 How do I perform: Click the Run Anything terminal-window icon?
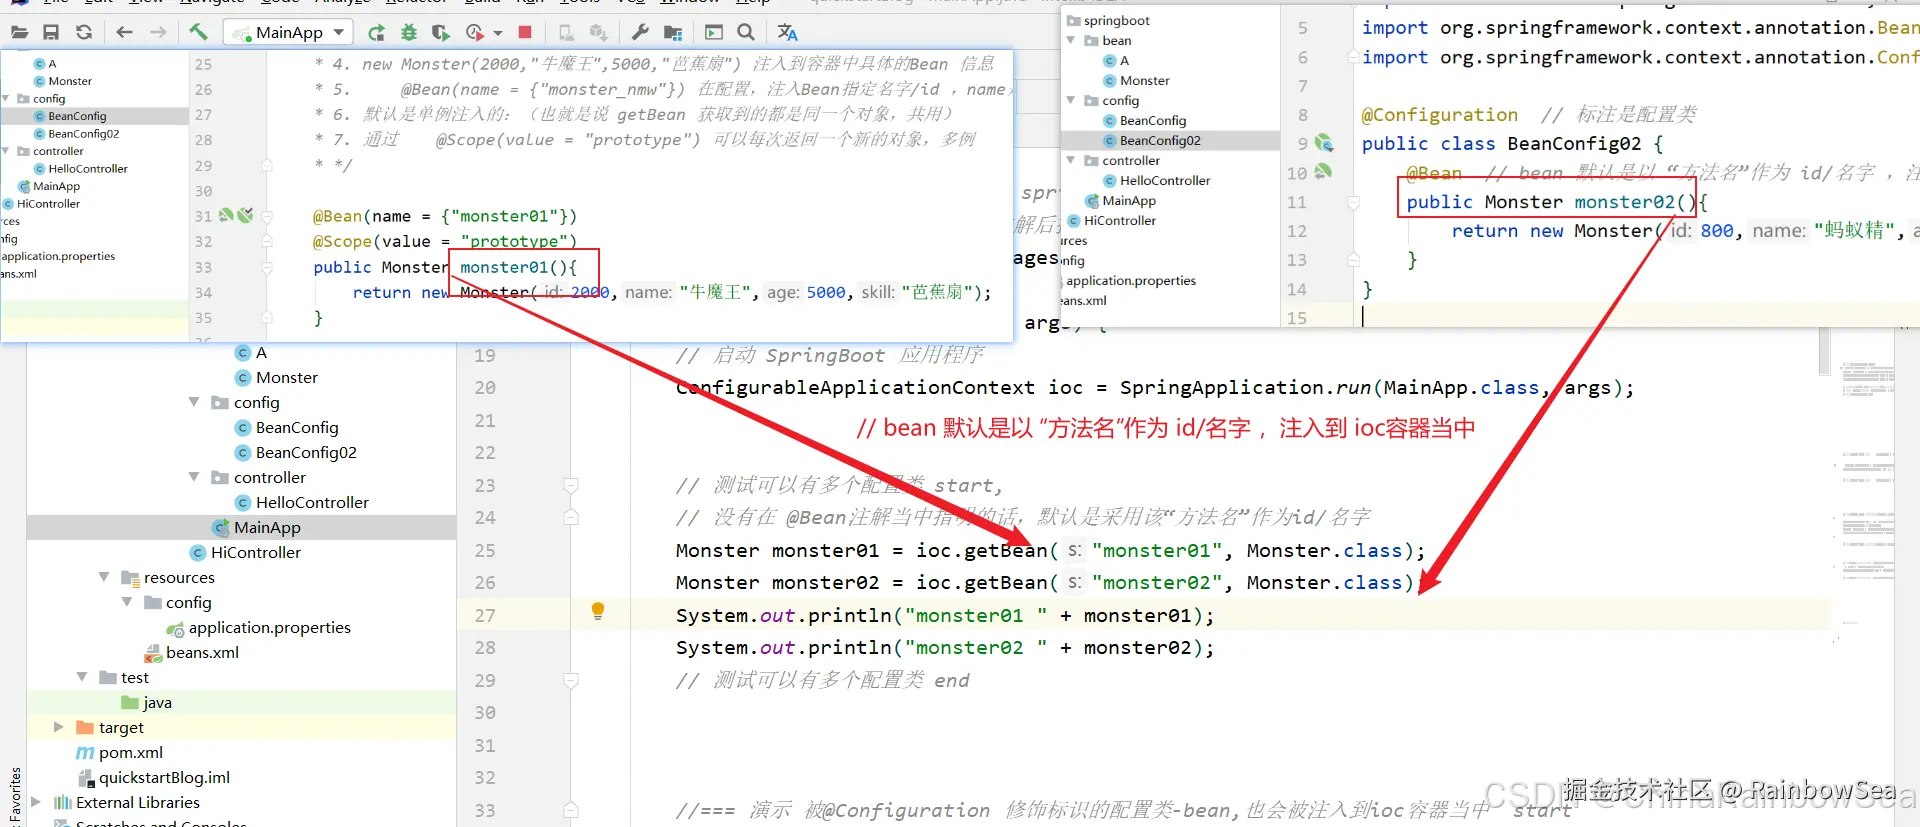point(713,32)
